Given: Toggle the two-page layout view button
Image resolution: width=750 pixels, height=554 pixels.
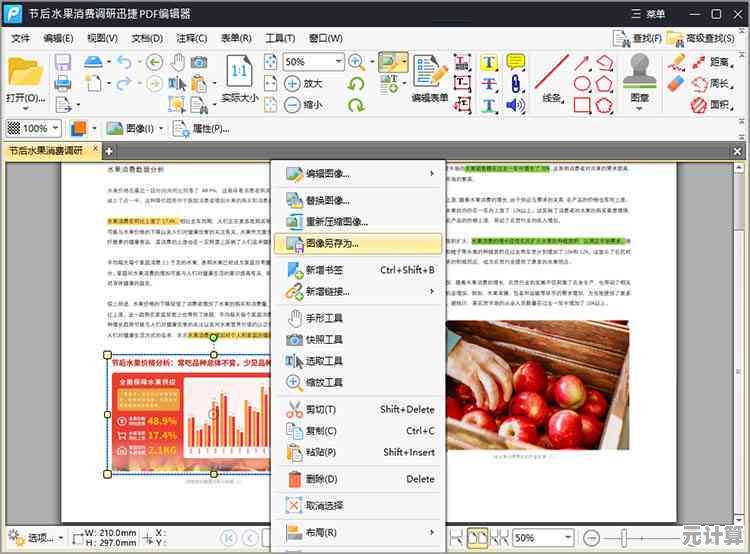Looking at the screenshot, I should tap(477, 538).
